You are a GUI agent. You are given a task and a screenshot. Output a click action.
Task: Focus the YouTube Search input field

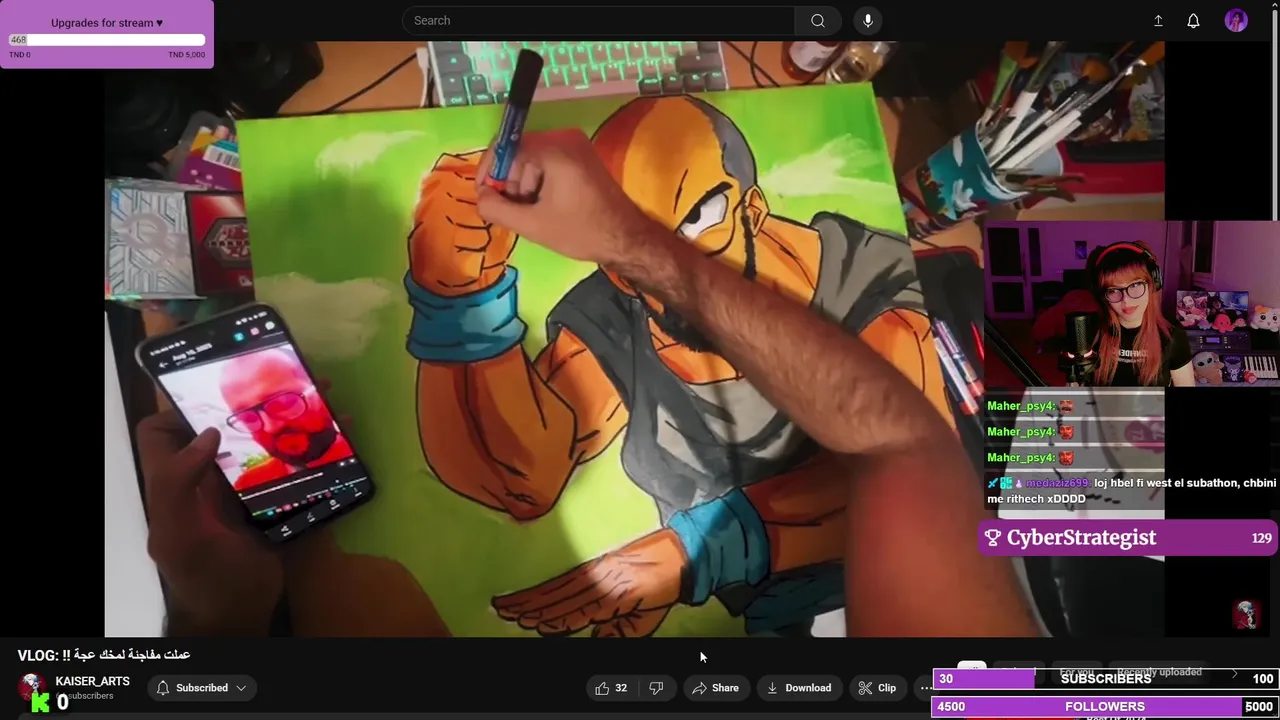tap(599, 20)
